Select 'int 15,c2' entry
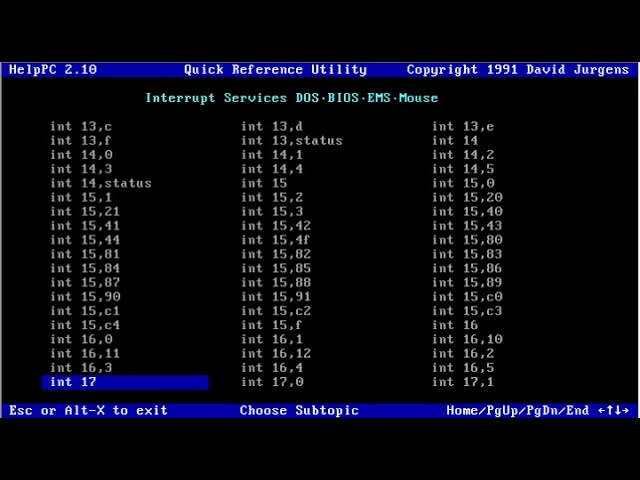 point(276,311)
